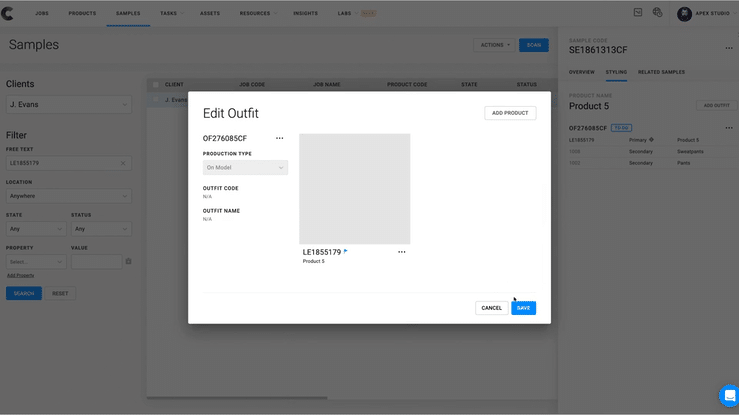Screen dimensions: 739x415
Task: Click the Free Text input containing LE1855179
Action: coord(69,163)
